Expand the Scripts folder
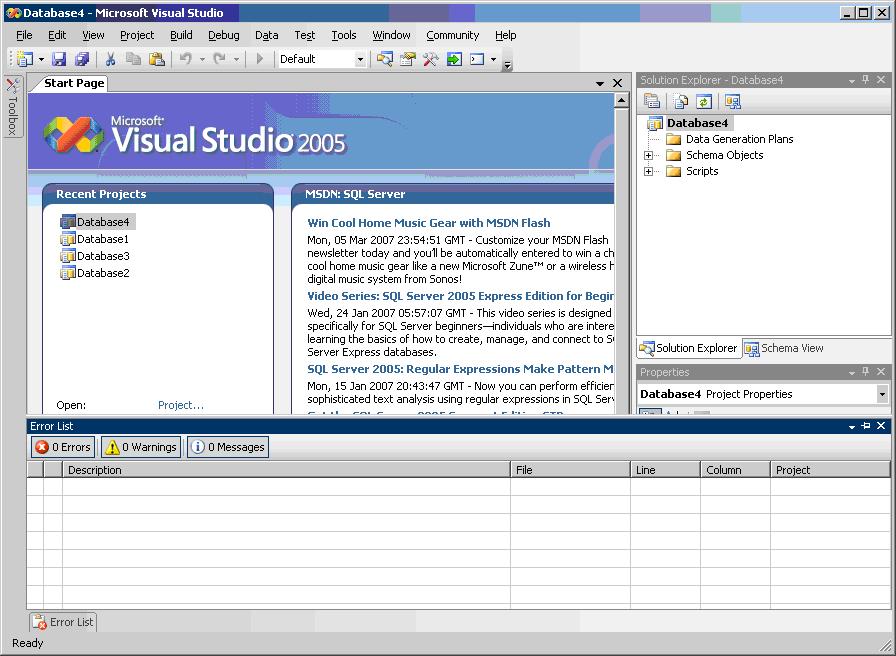This screenshot has width=896, height=656. pos(648,171)
